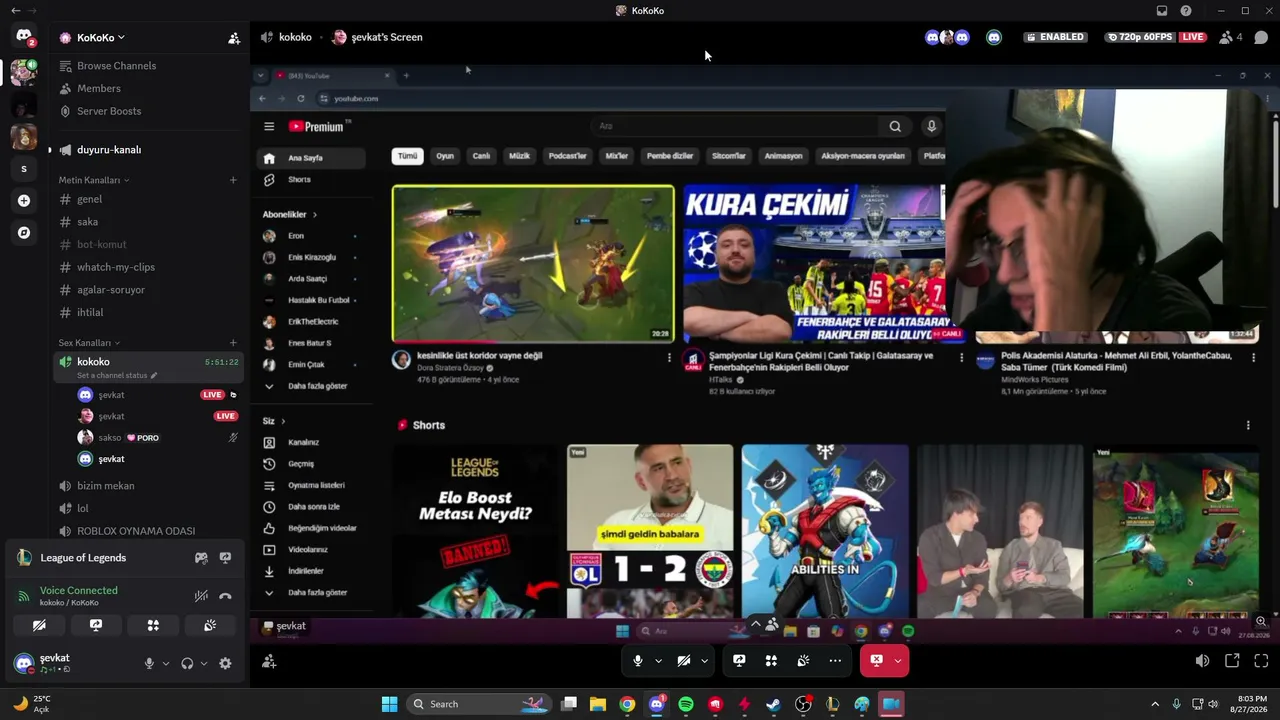This screenshot has height=720, width=1280.
Task: Open Spotify from the Windows taskbar
Action: 686,704
